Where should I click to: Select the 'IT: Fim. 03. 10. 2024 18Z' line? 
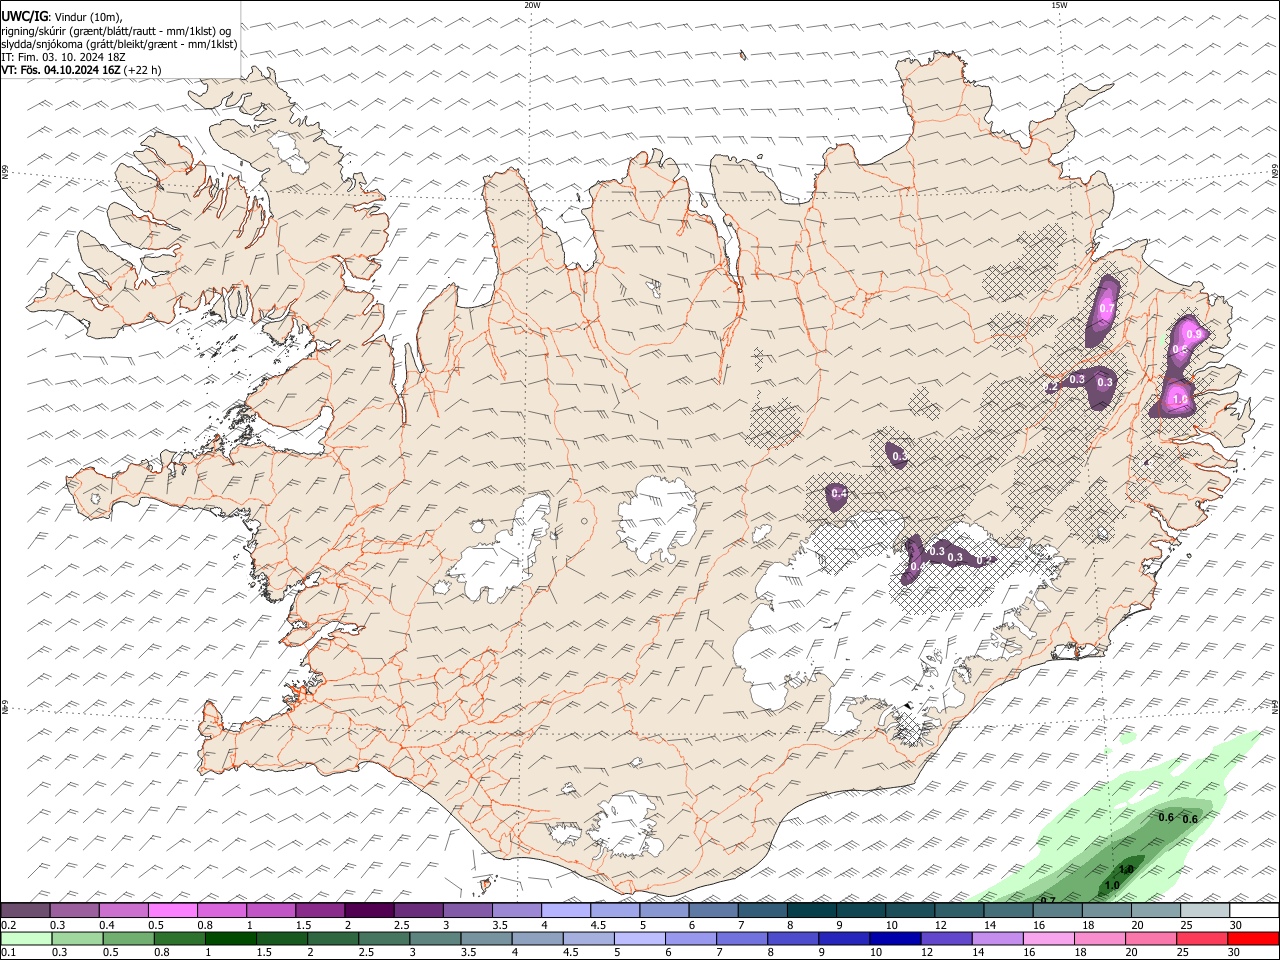(x=64, y=57)
